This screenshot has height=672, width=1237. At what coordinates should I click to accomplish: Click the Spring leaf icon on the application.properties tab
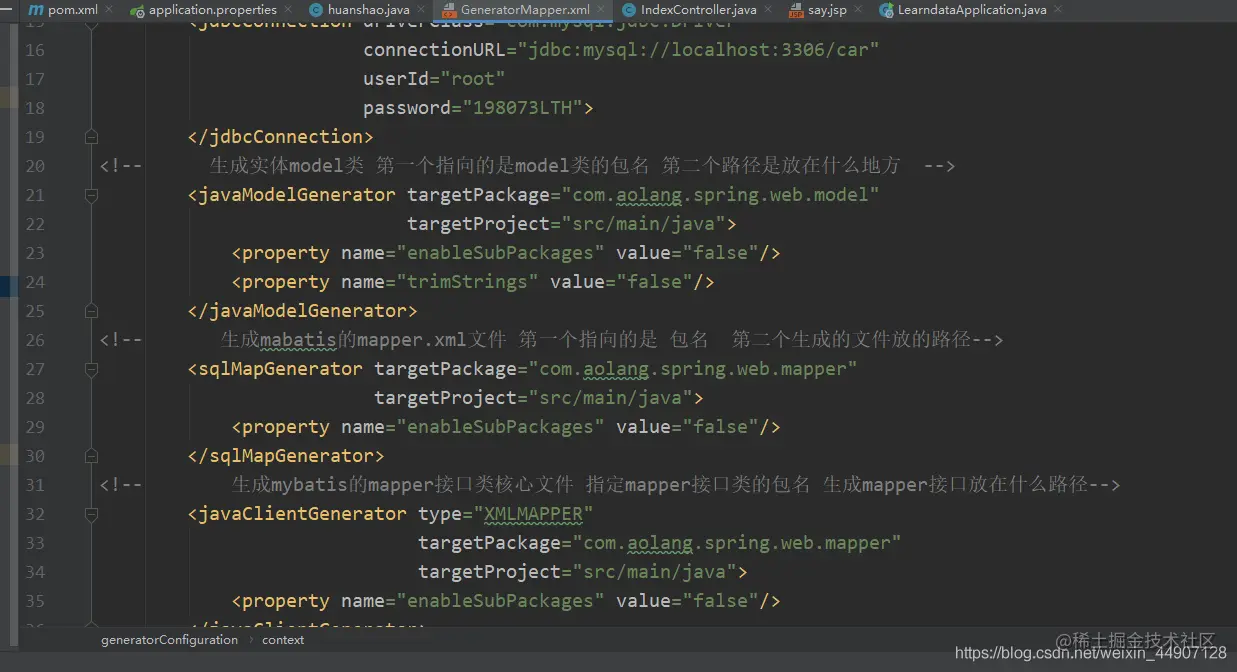click(x=137, y=10)
